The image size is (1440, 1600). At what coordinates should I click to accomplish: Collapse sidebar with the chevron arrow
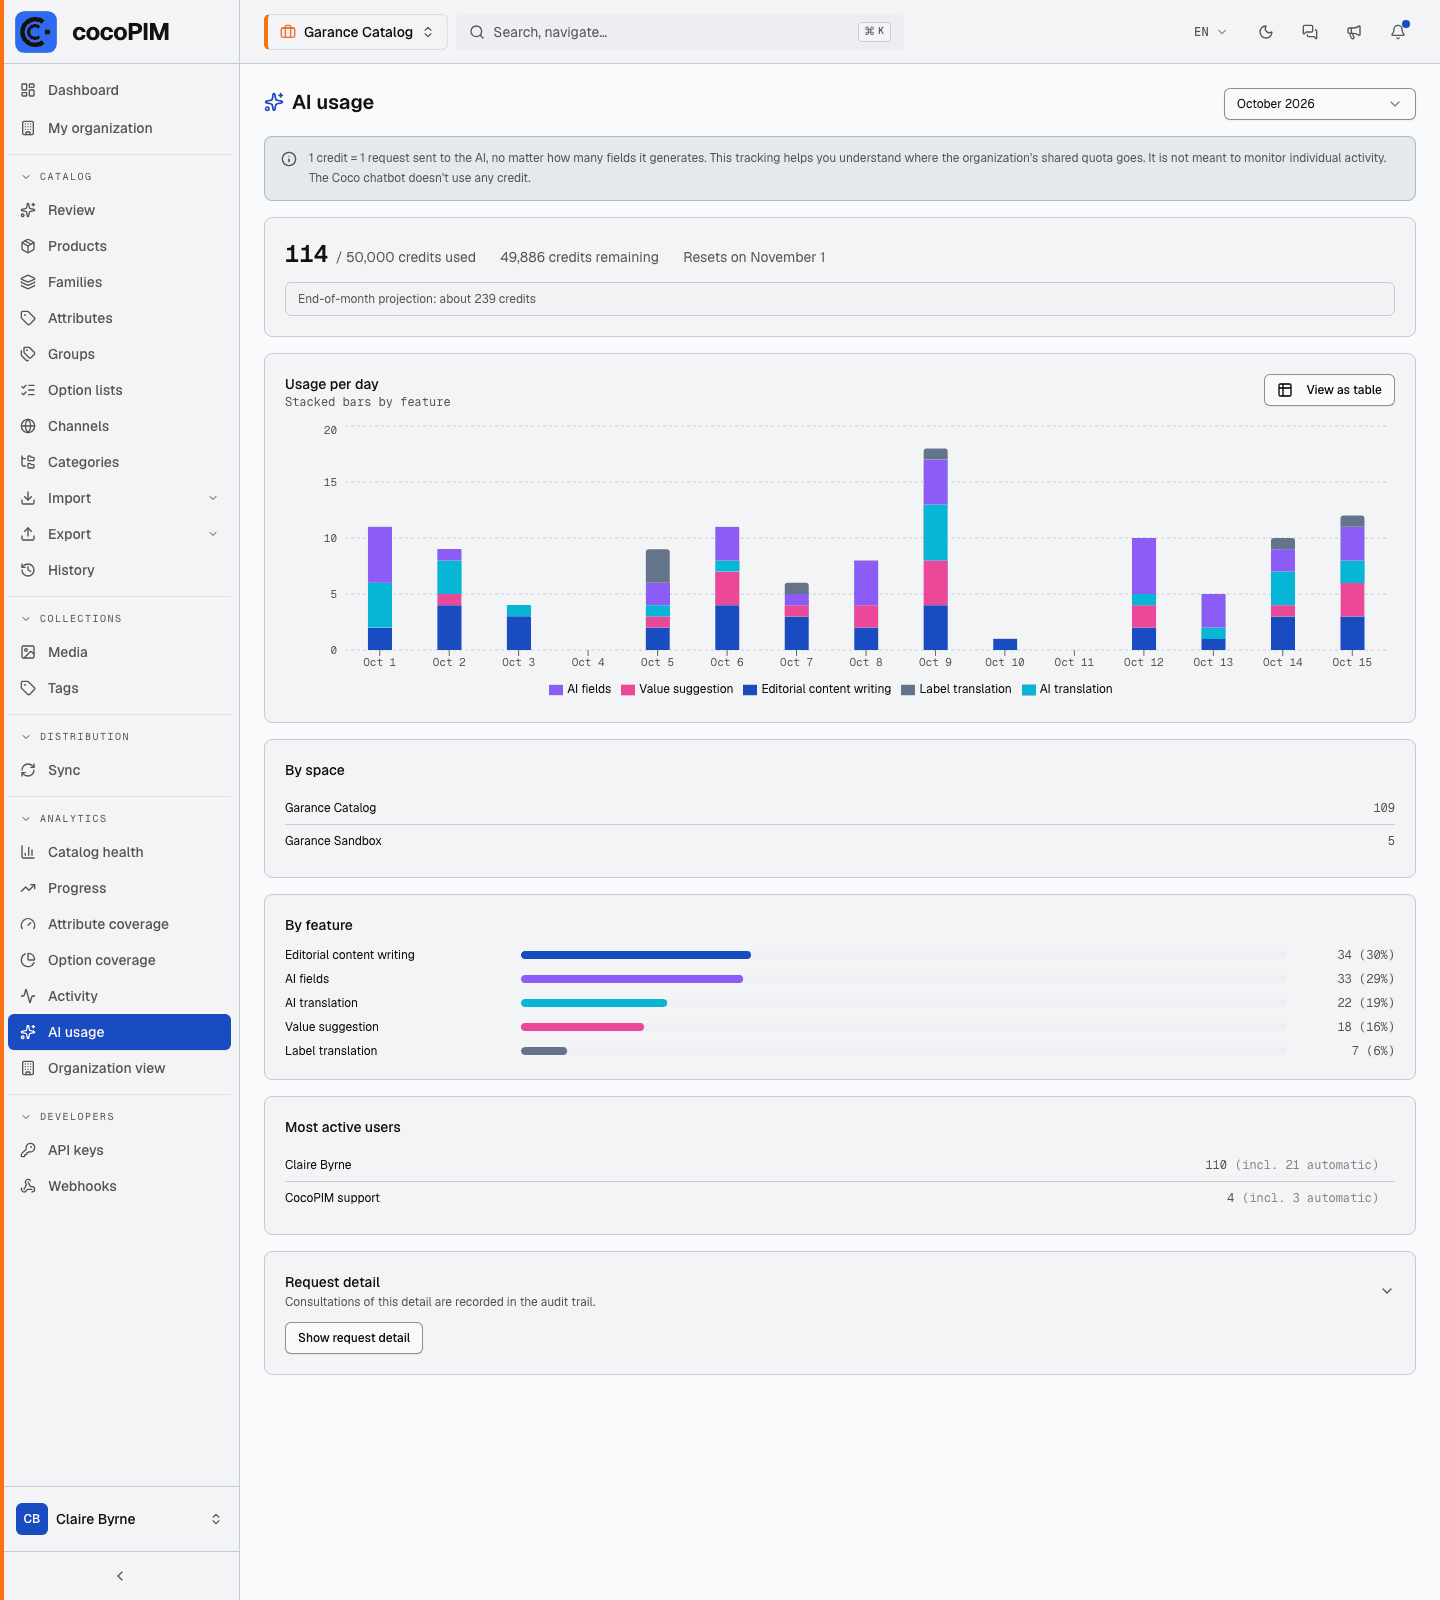click(x=120, y=1576)
